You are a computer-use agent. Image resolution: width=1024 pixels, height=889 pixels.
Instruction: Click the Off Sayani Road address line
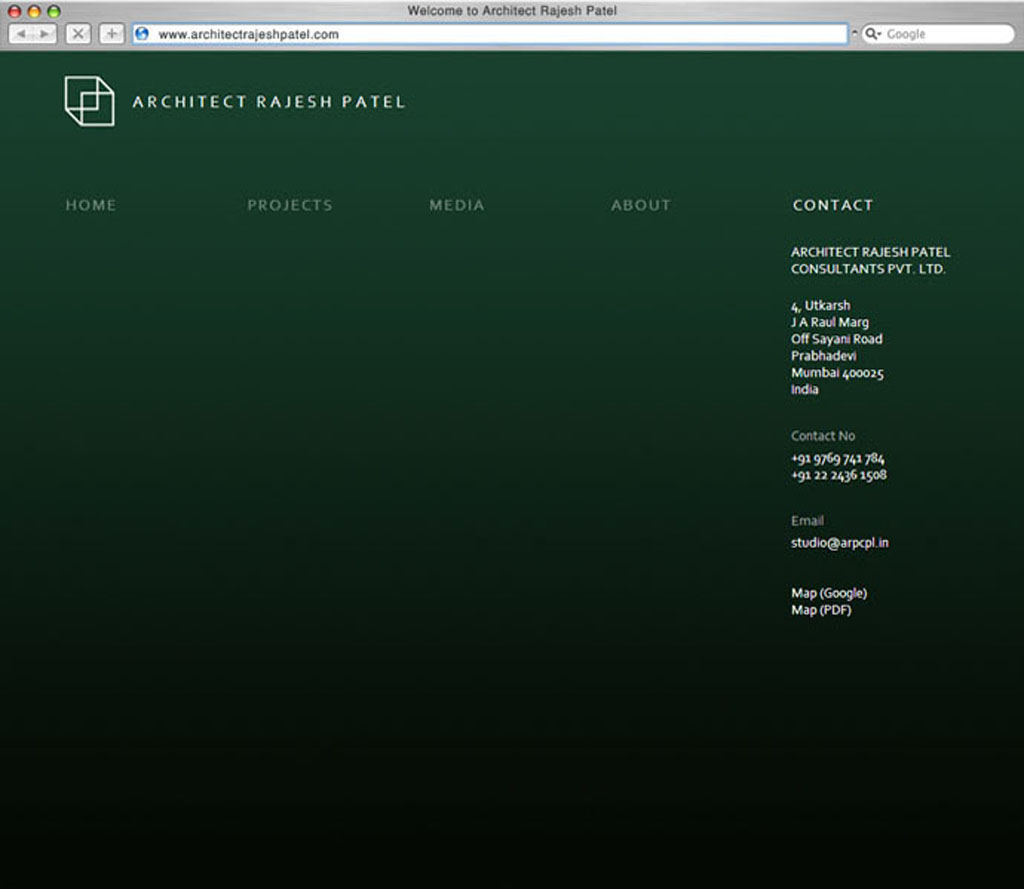tap(837, 339)
